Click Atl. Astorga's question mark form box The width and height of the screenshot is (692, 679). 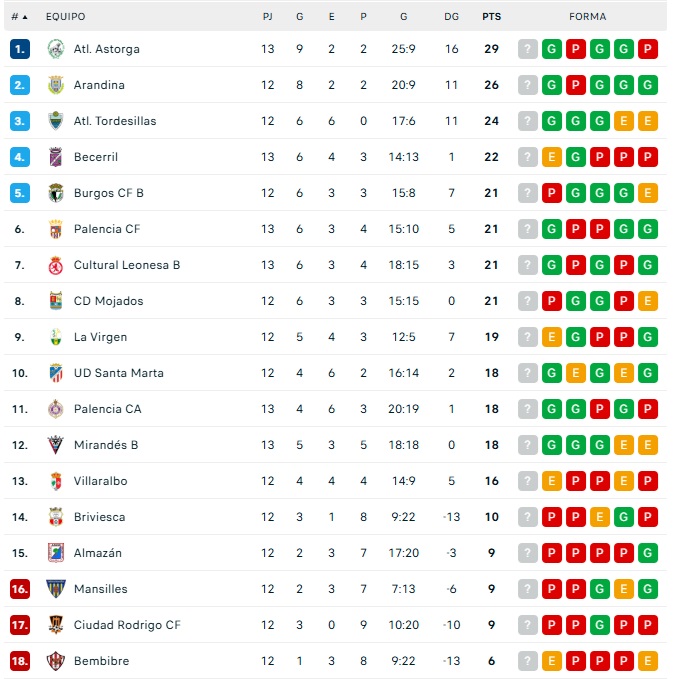[528, 49]
